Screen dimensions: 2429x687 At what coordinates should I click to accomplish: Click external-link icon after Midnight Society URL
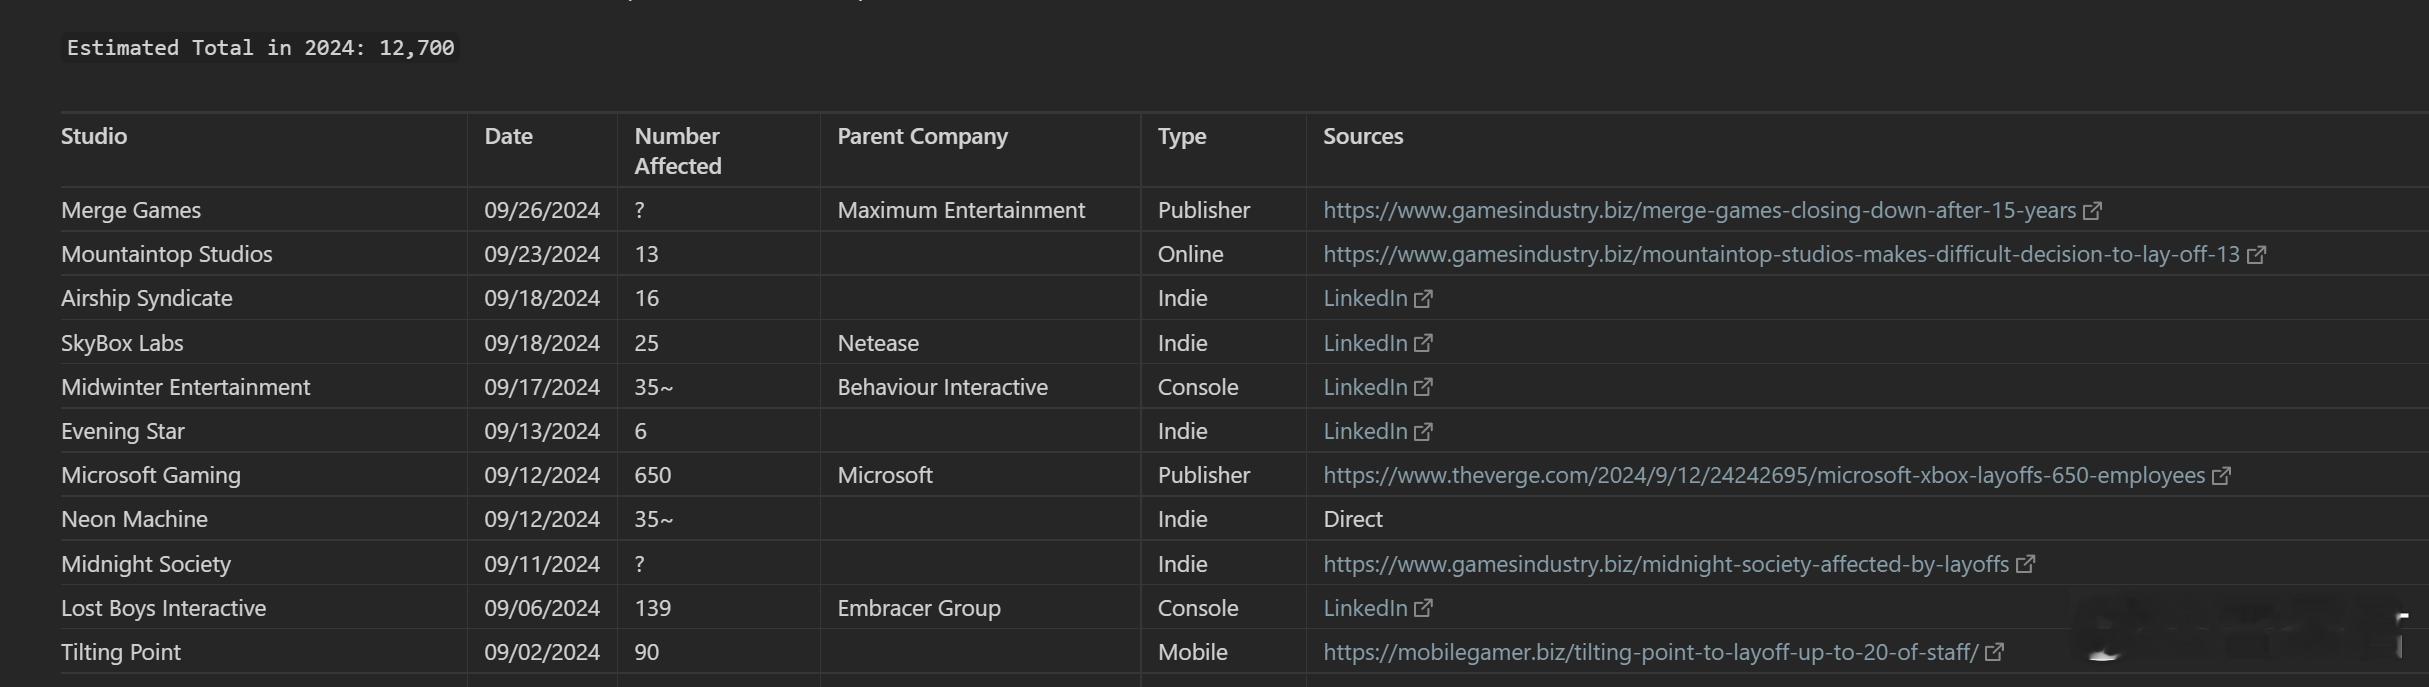pyautogui.click(x=2025, y=565)
